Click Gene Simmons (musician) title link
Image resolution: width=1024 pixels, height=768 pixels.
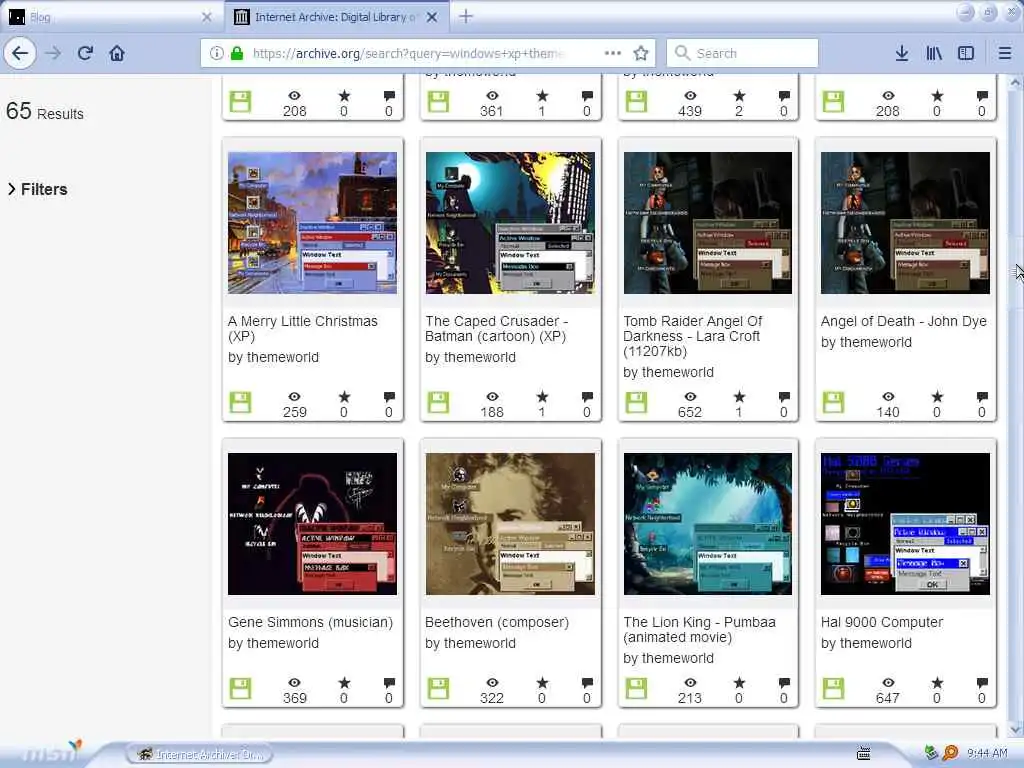(310, 622)
